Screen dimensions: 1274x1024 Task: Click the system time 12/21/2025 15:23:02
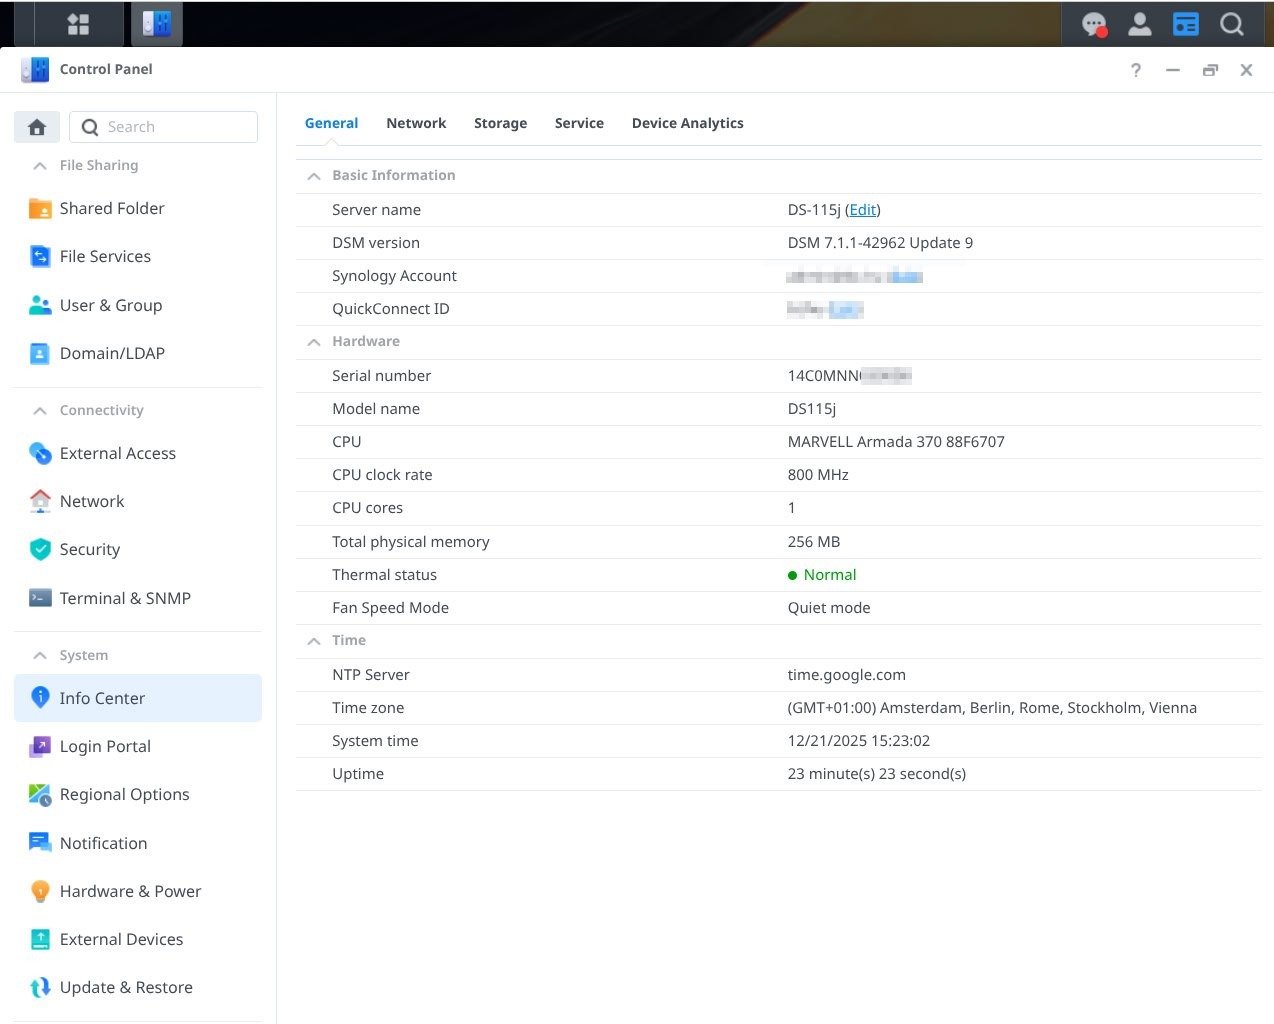pyautogui.click(x=859, y=741)
